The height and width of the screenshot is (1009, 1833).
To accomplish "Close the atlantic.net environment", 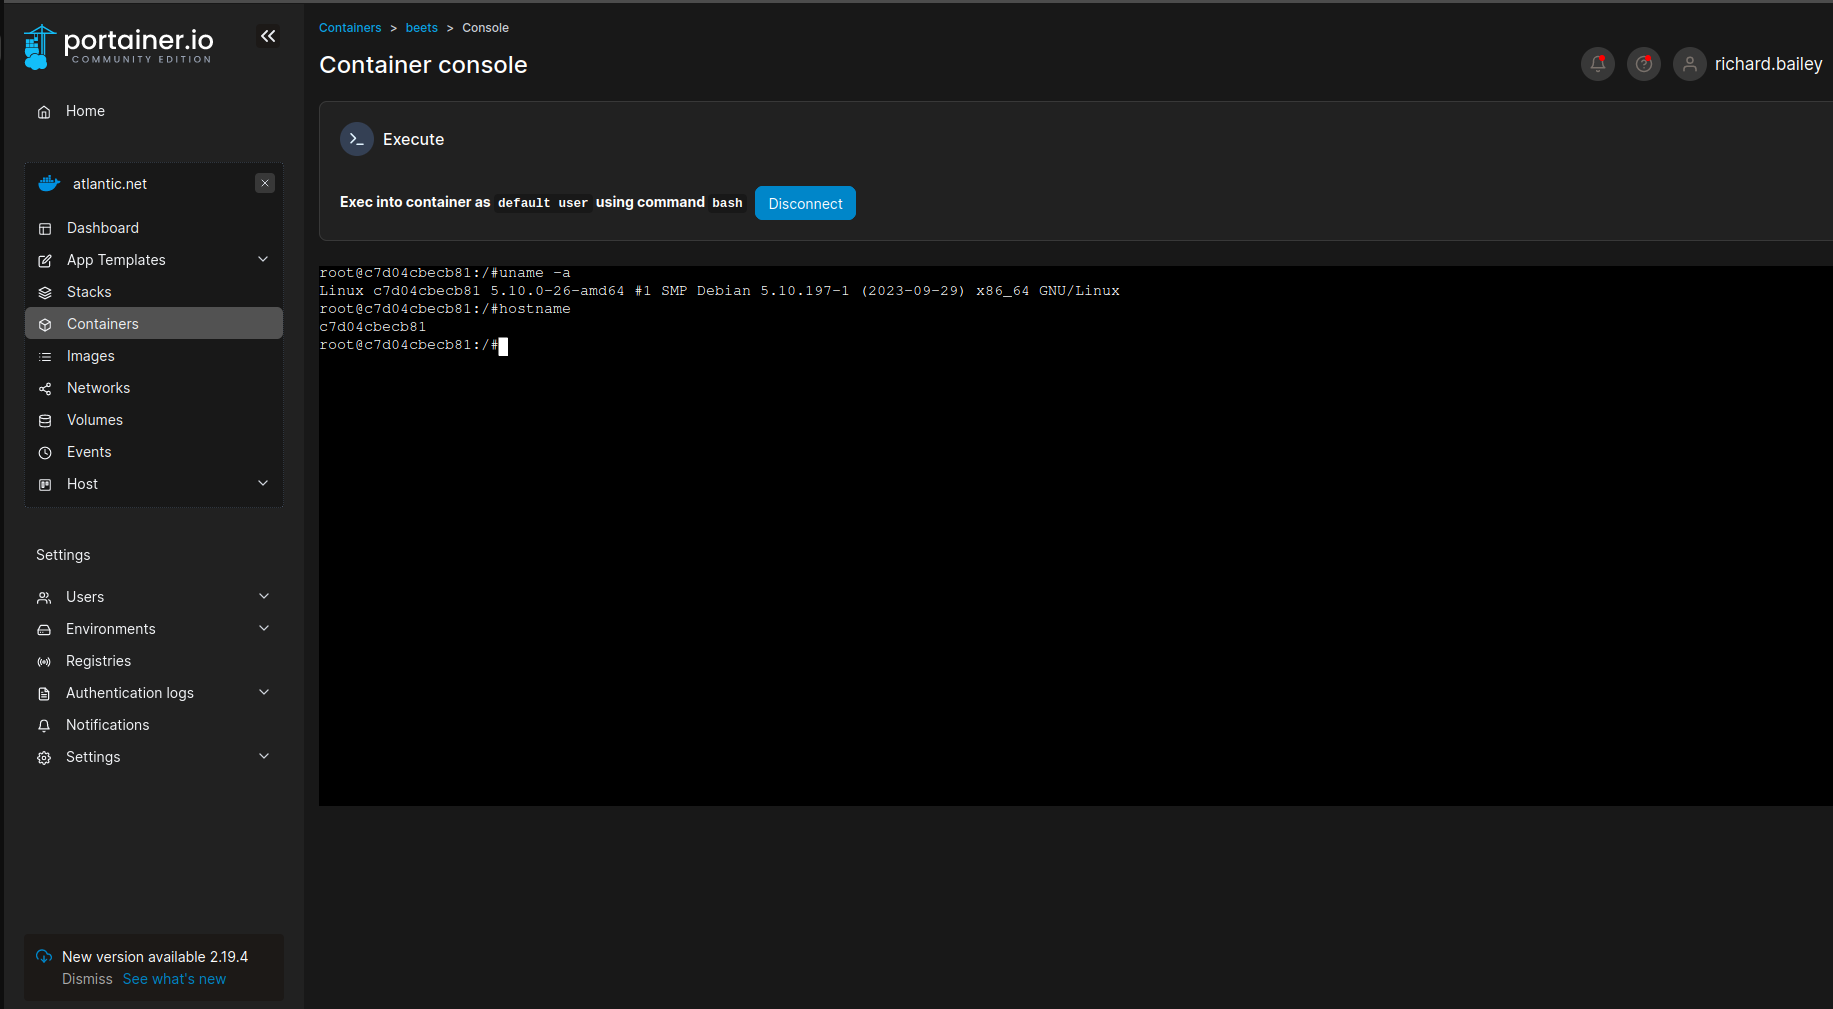I will pyautogui.click(x=265, y=183).
